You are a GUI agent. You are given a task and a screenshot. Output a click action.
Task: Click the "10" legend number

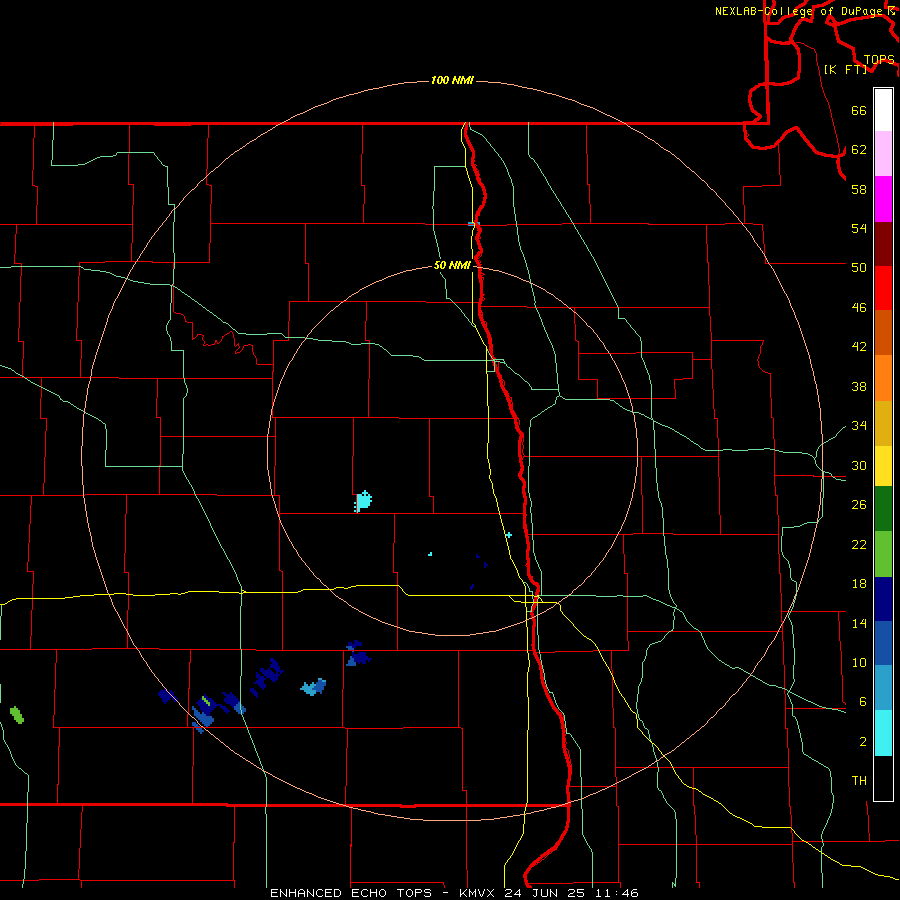859,662
